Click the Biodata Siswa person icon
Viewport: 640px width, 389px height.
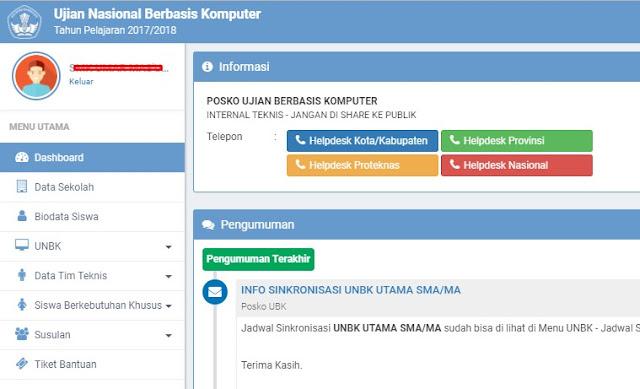(x=22, y=216)
